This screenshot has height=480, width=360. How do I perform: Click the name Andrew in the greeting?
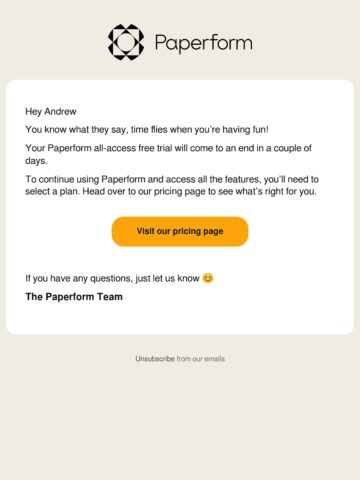point(60,111)
